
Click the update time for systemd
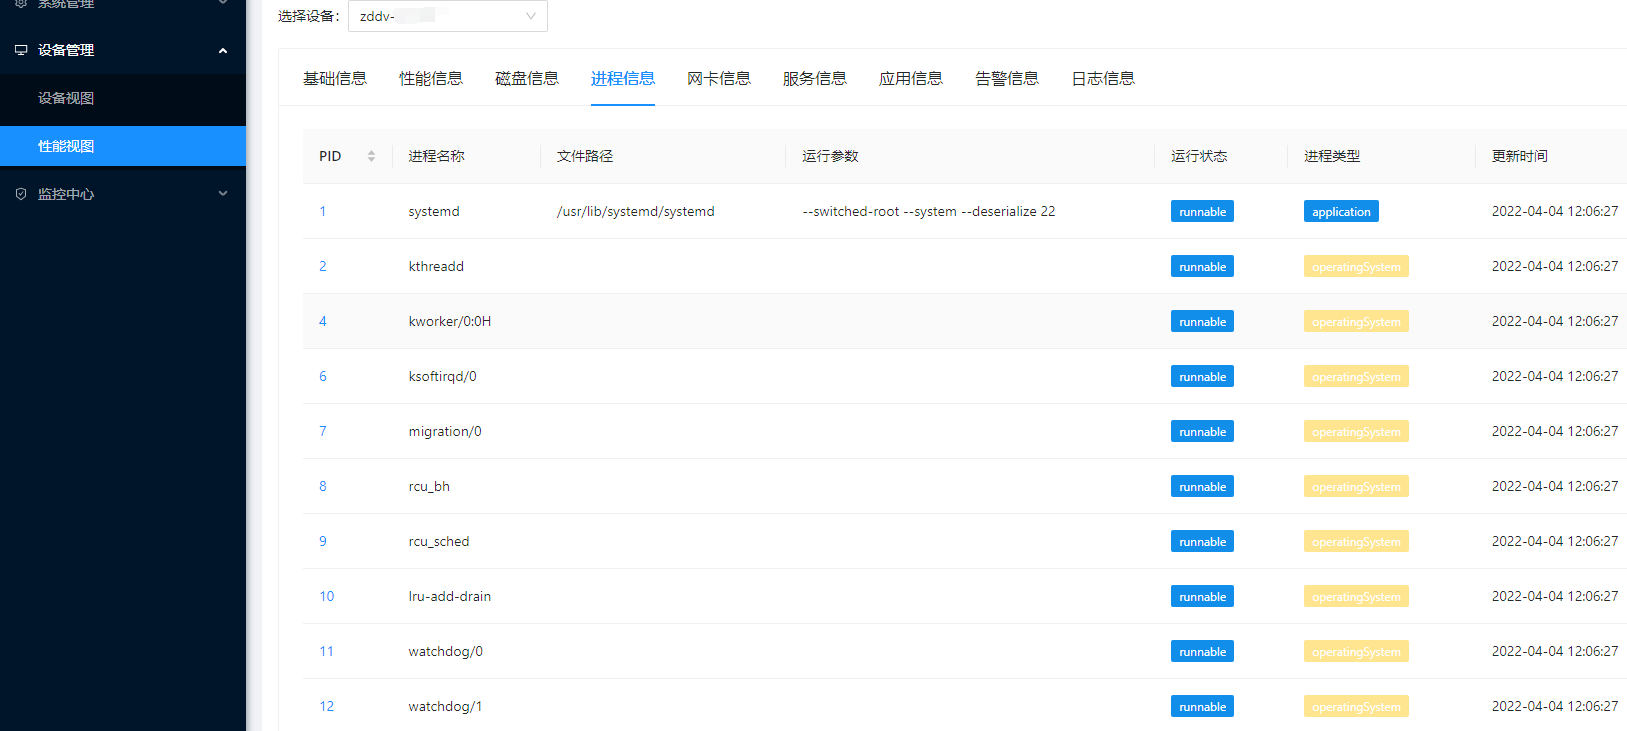[1555, 211]
